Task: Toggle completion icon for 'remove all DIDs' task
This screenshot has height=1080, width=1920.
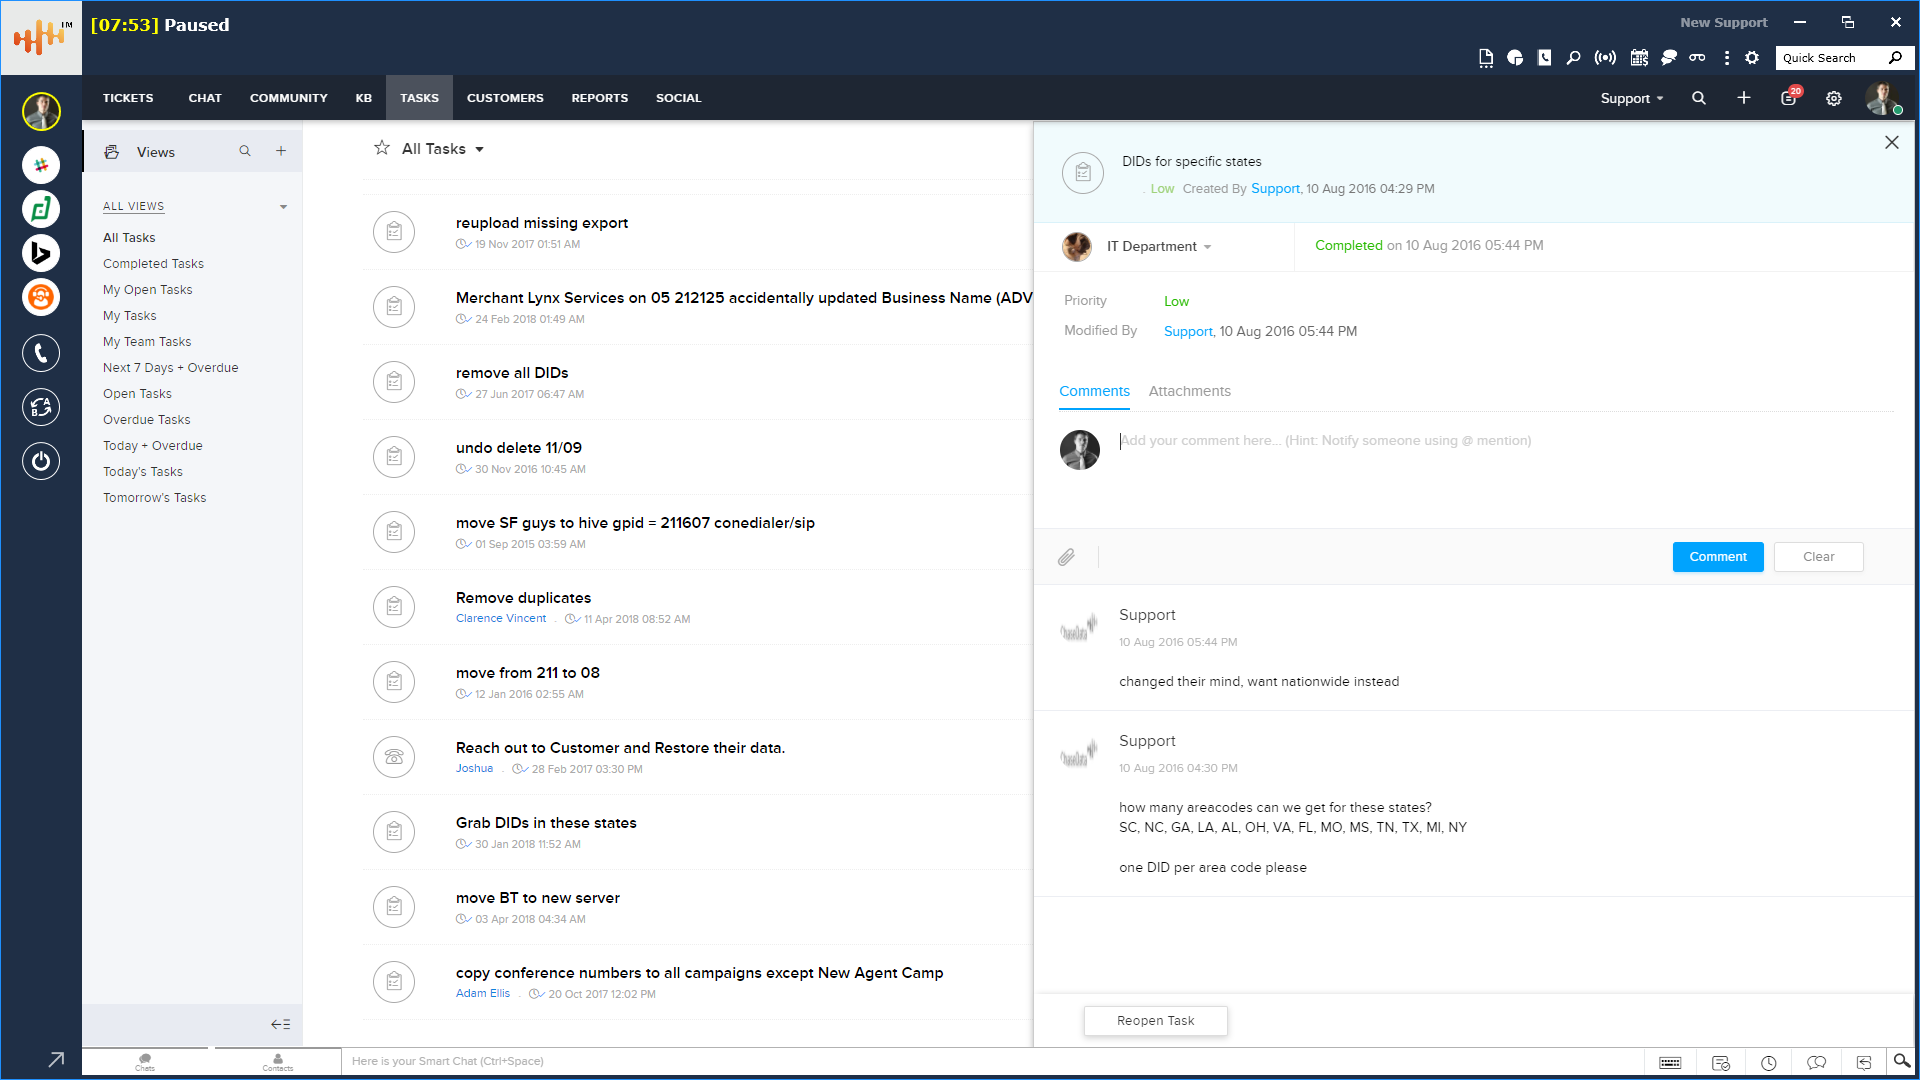Action: [394, 382]
